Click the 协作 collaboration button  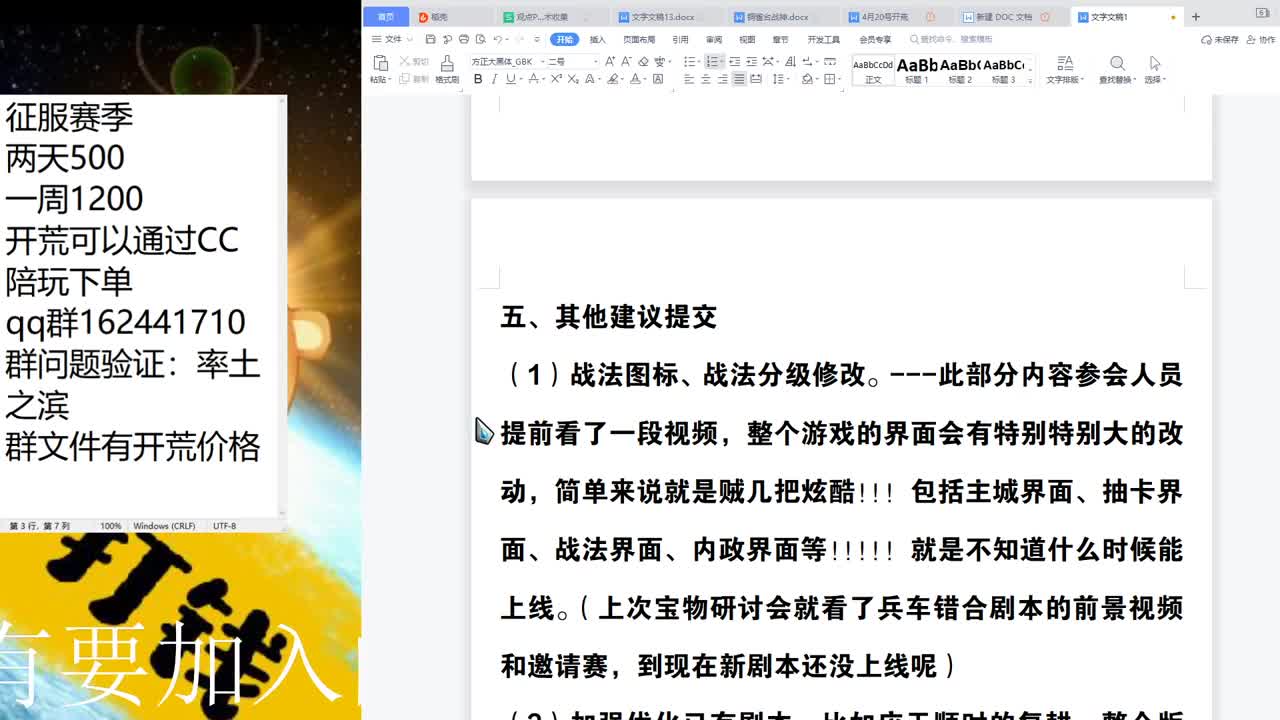click(x=1261, y=39)
